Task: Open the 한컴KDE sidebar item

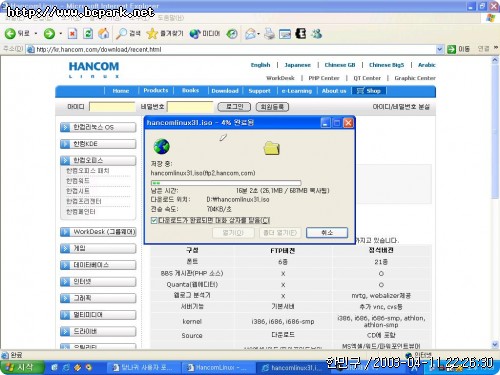Action: coord(98,144)
